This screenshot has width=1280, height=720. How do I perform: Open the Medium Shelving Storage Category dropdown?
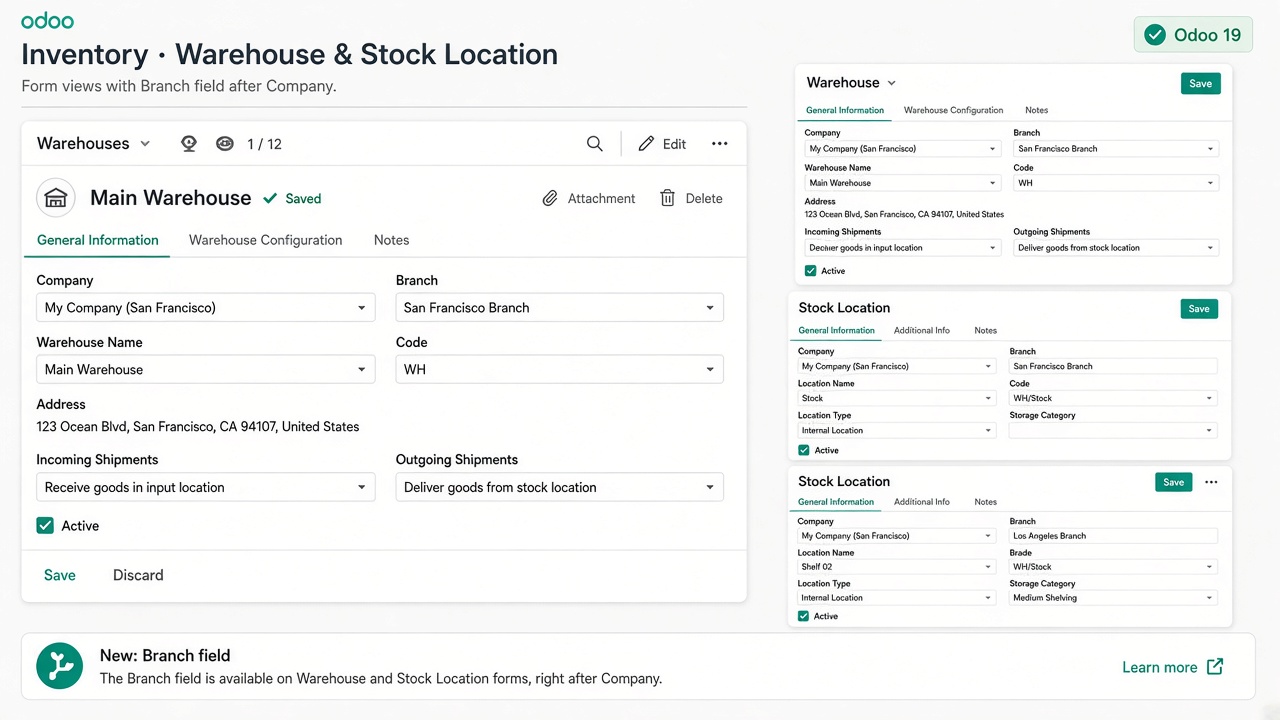pos(1113,598)
